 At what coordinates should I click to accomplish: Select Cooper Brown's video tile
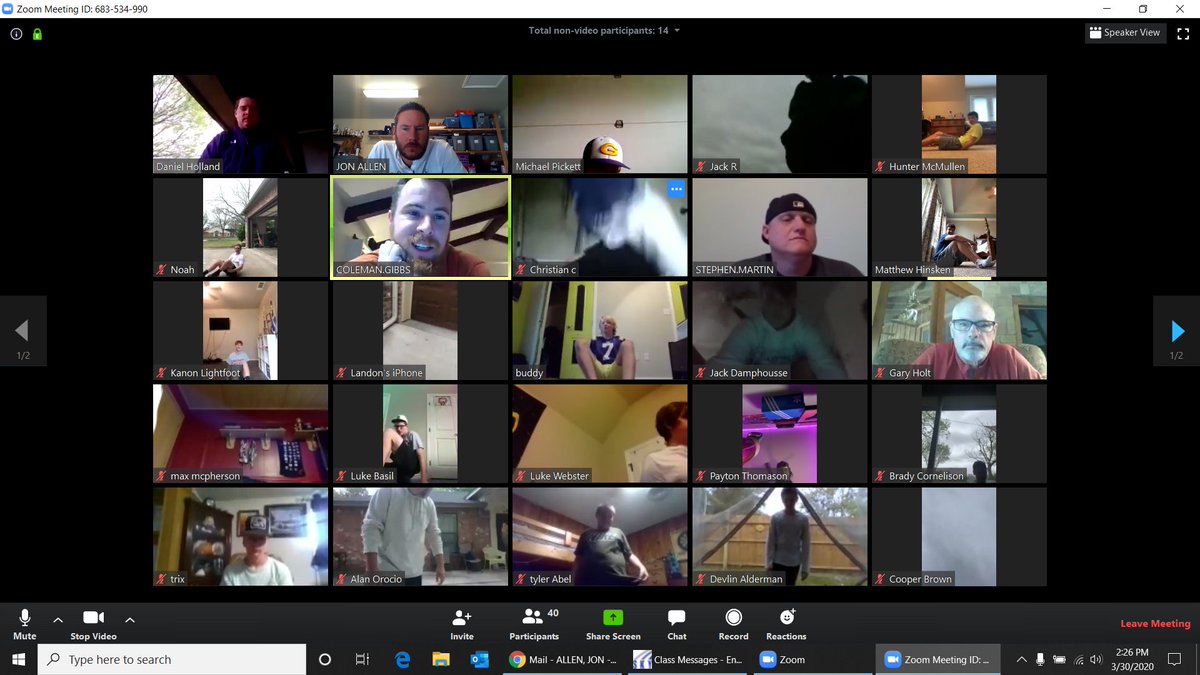click(960, 536)
